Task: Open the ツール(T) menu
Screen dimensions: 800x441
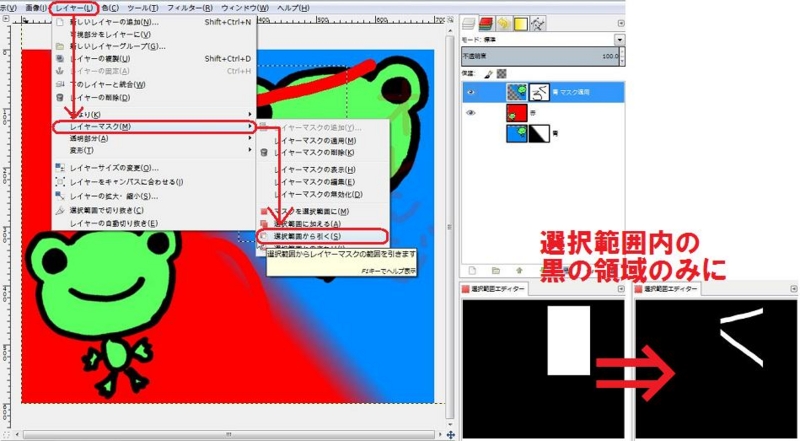Action: [143, 8]
